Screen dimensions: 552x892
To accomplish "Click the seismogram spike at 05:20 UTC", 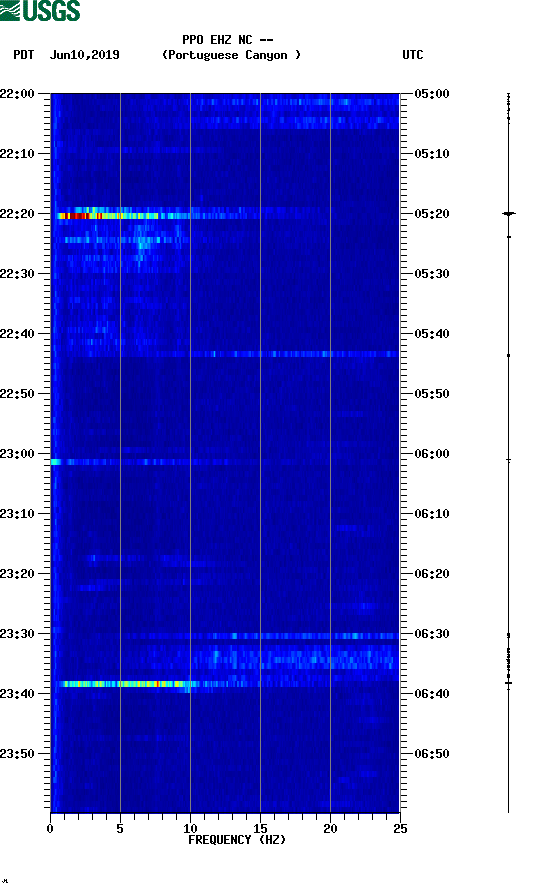I will [x=509, y=214].
